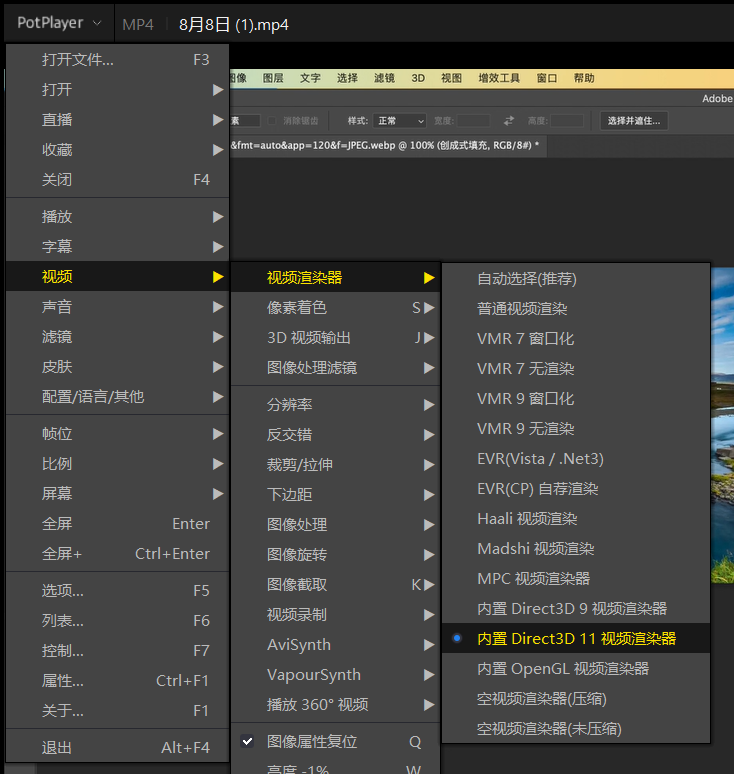Open 裁剪/拉伸 submenu

pos(335,465)
